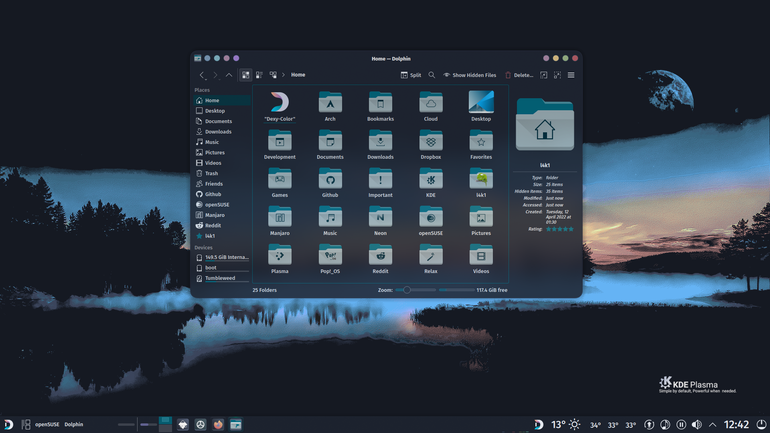Screen dimensions: 770x433
Task: Select Home in Places panel
Action: click(222, 100)
